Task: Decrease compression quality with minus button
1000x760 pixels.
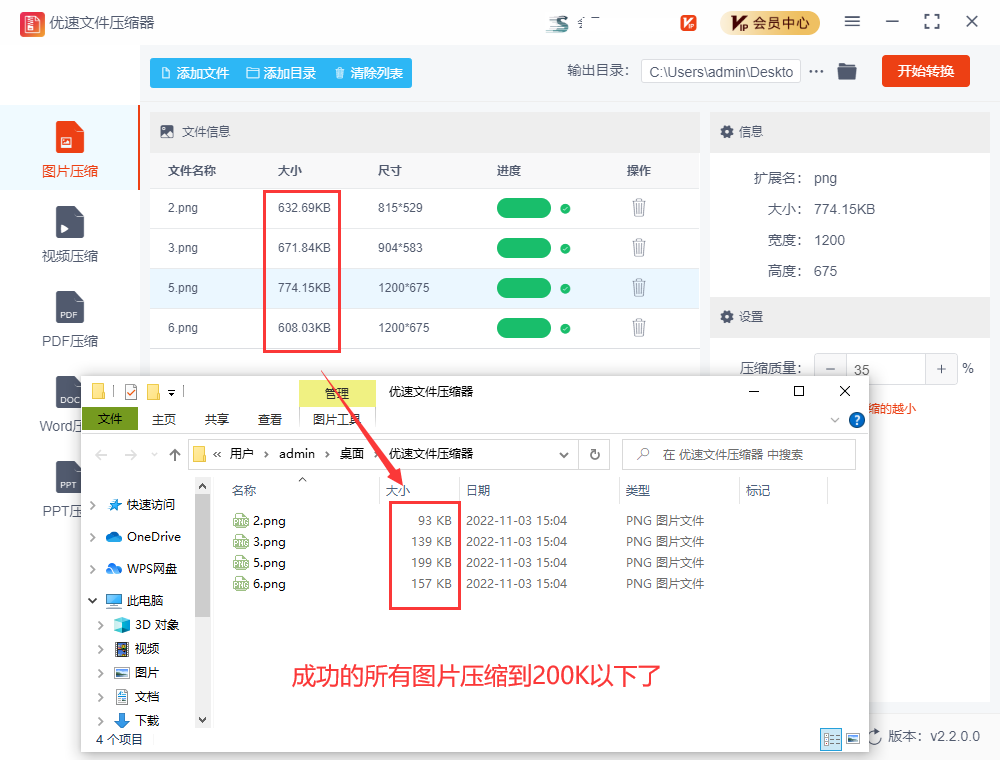Action: (x=830, y=369)
